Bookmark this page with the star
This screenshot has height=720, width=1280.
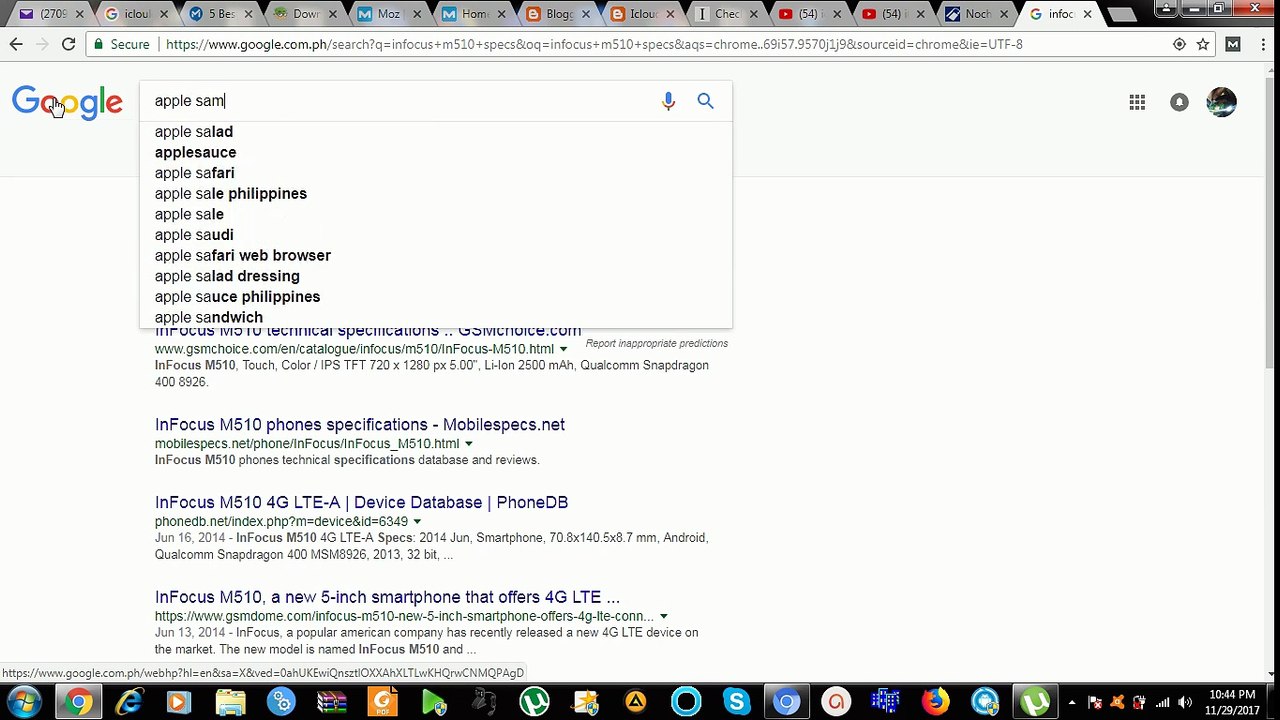[1203, 44]
